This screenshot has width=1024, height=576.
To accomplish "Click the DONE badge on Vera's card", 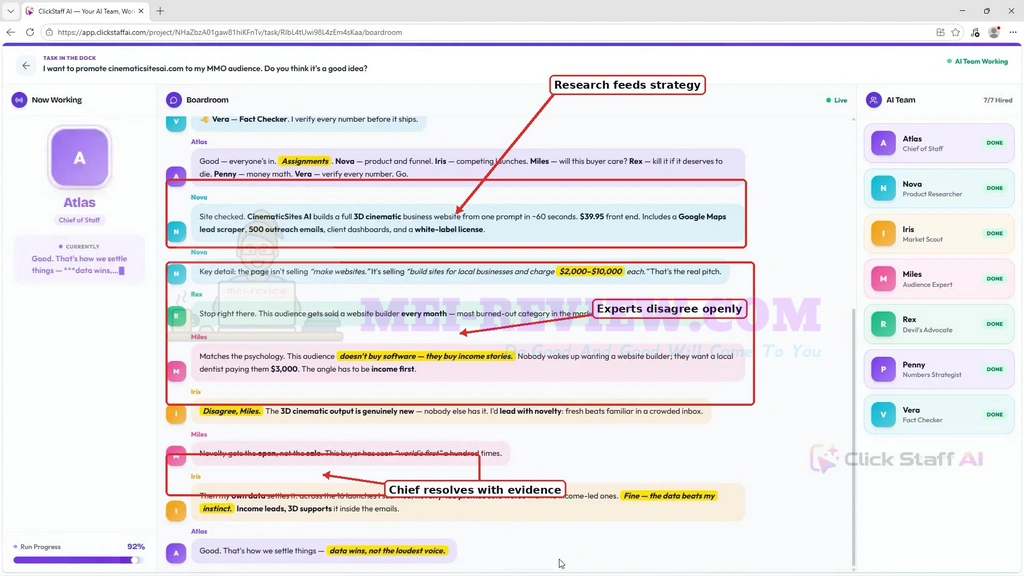I will (x=995, y=415).
